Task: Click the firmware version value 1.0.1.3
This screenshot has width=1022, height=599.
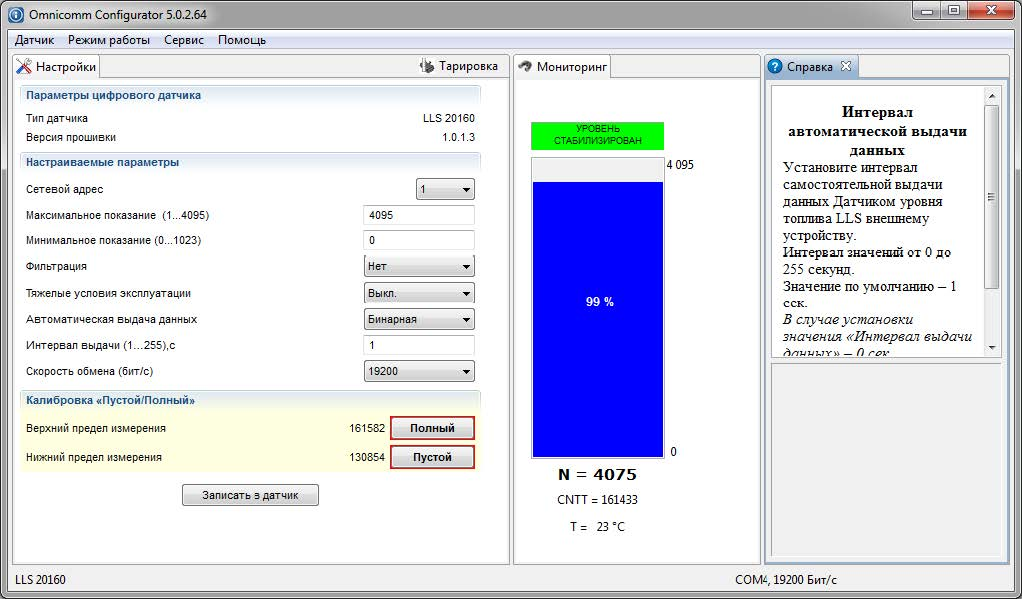Action: (458, 138)
